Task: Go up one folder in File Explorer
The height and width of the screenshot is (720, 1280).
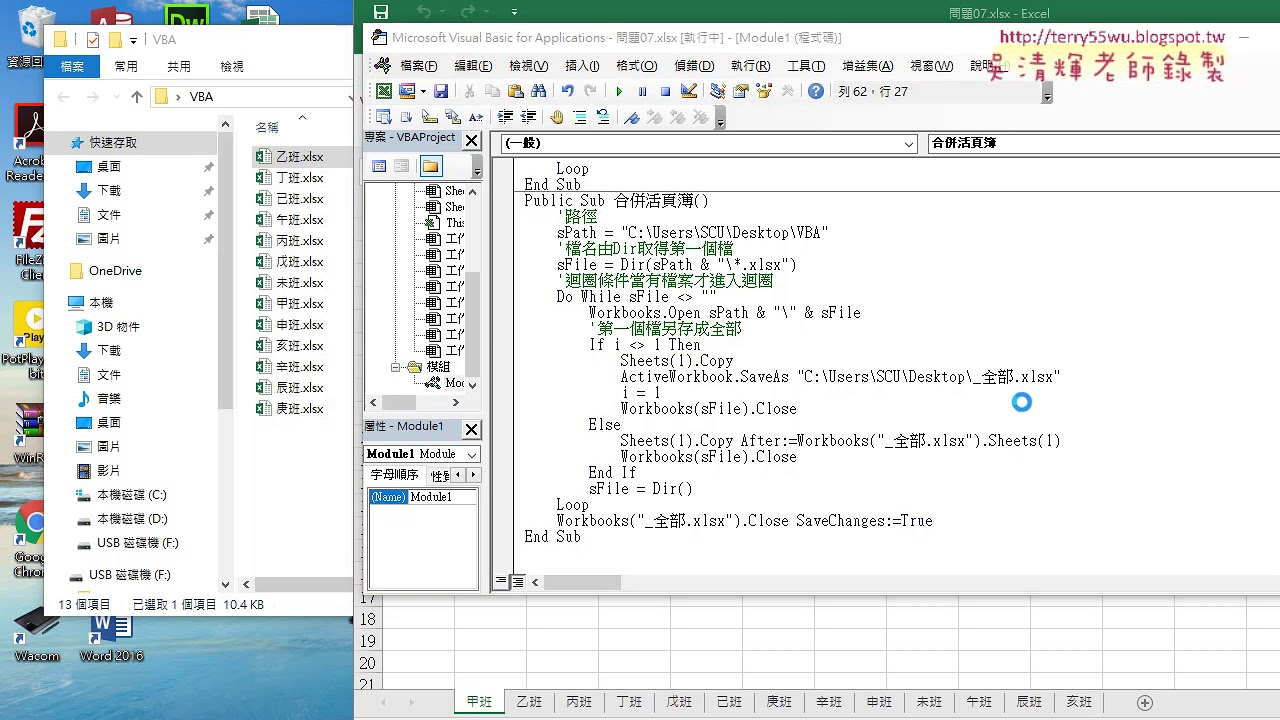Action: tap(137, 97)
